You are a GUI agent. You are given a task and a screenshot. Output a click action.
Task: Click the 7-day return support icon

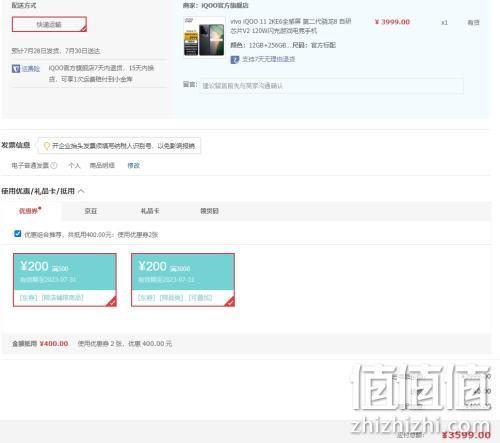(235, 59)
